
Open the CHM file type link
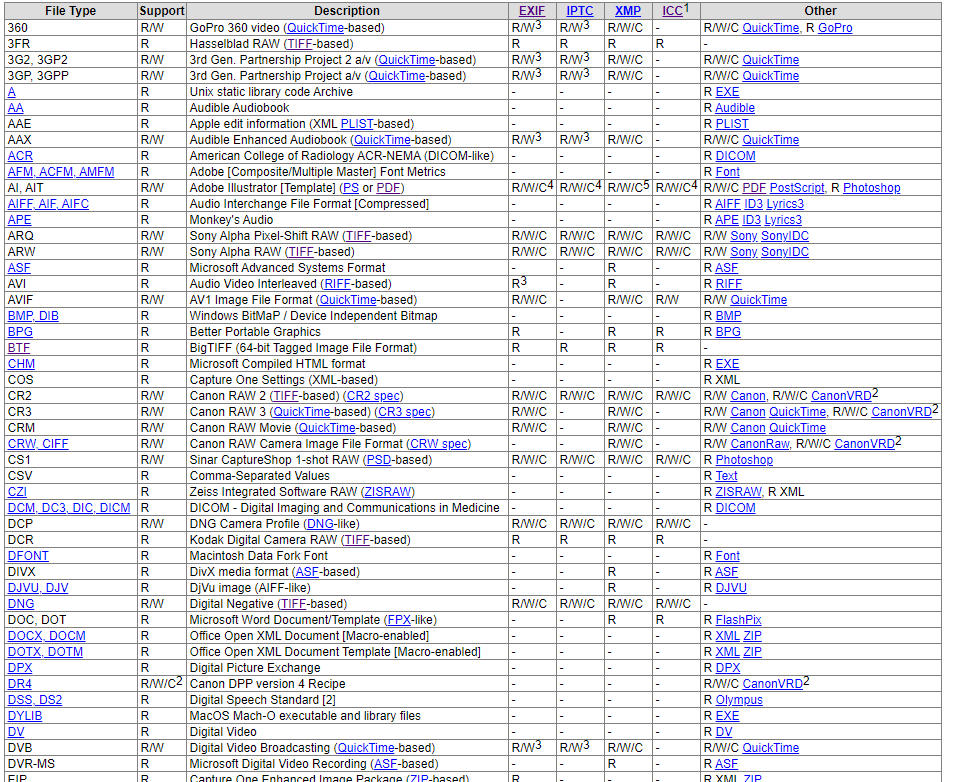point(21,364)
